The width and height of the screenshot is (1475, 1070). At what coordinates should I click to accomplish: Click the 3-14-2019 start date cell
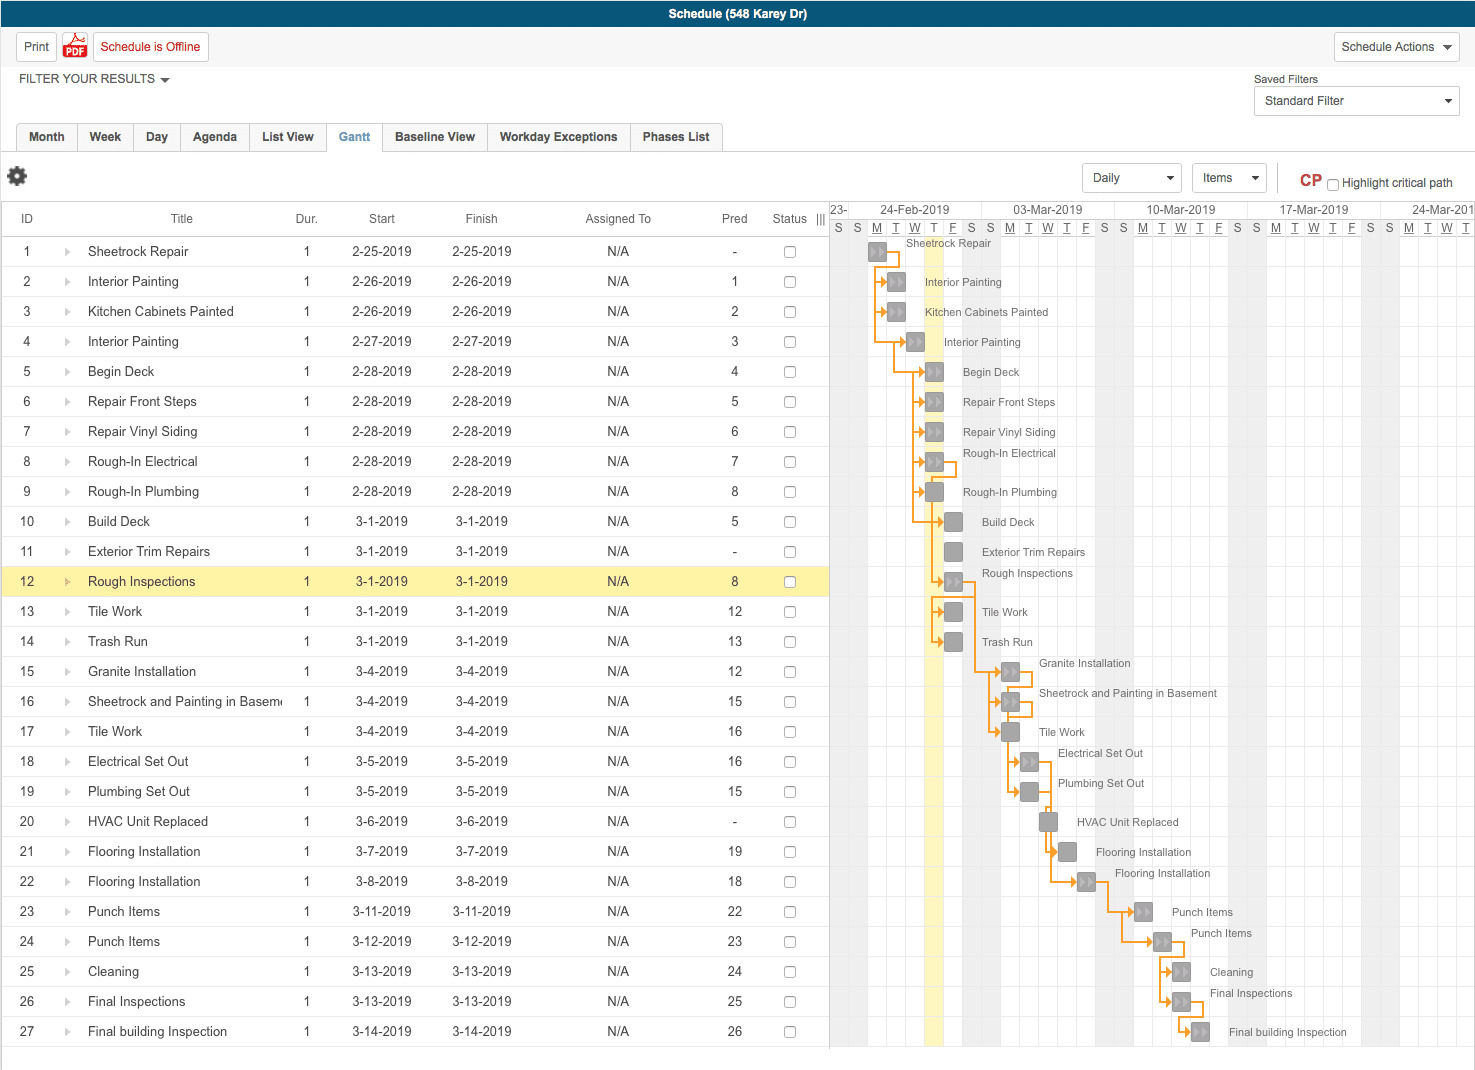[x=382, y=1032]
